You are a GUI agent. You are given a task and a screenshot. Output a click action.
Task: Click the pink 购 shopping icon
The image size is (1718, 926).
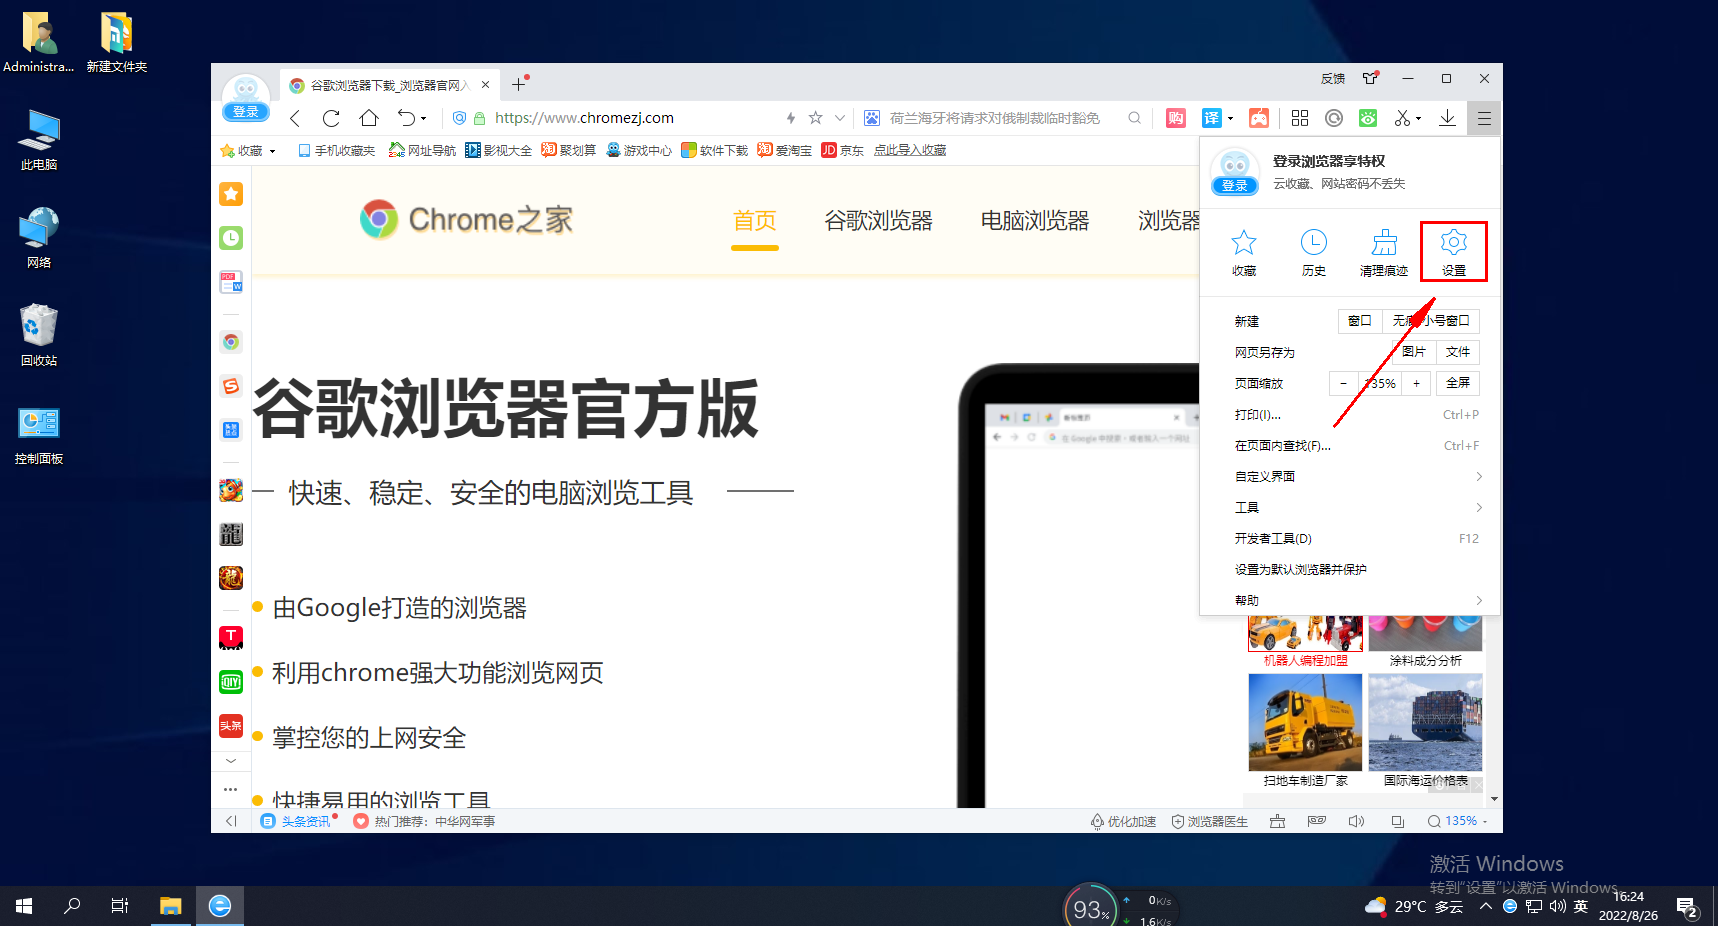click(1176, 118)
